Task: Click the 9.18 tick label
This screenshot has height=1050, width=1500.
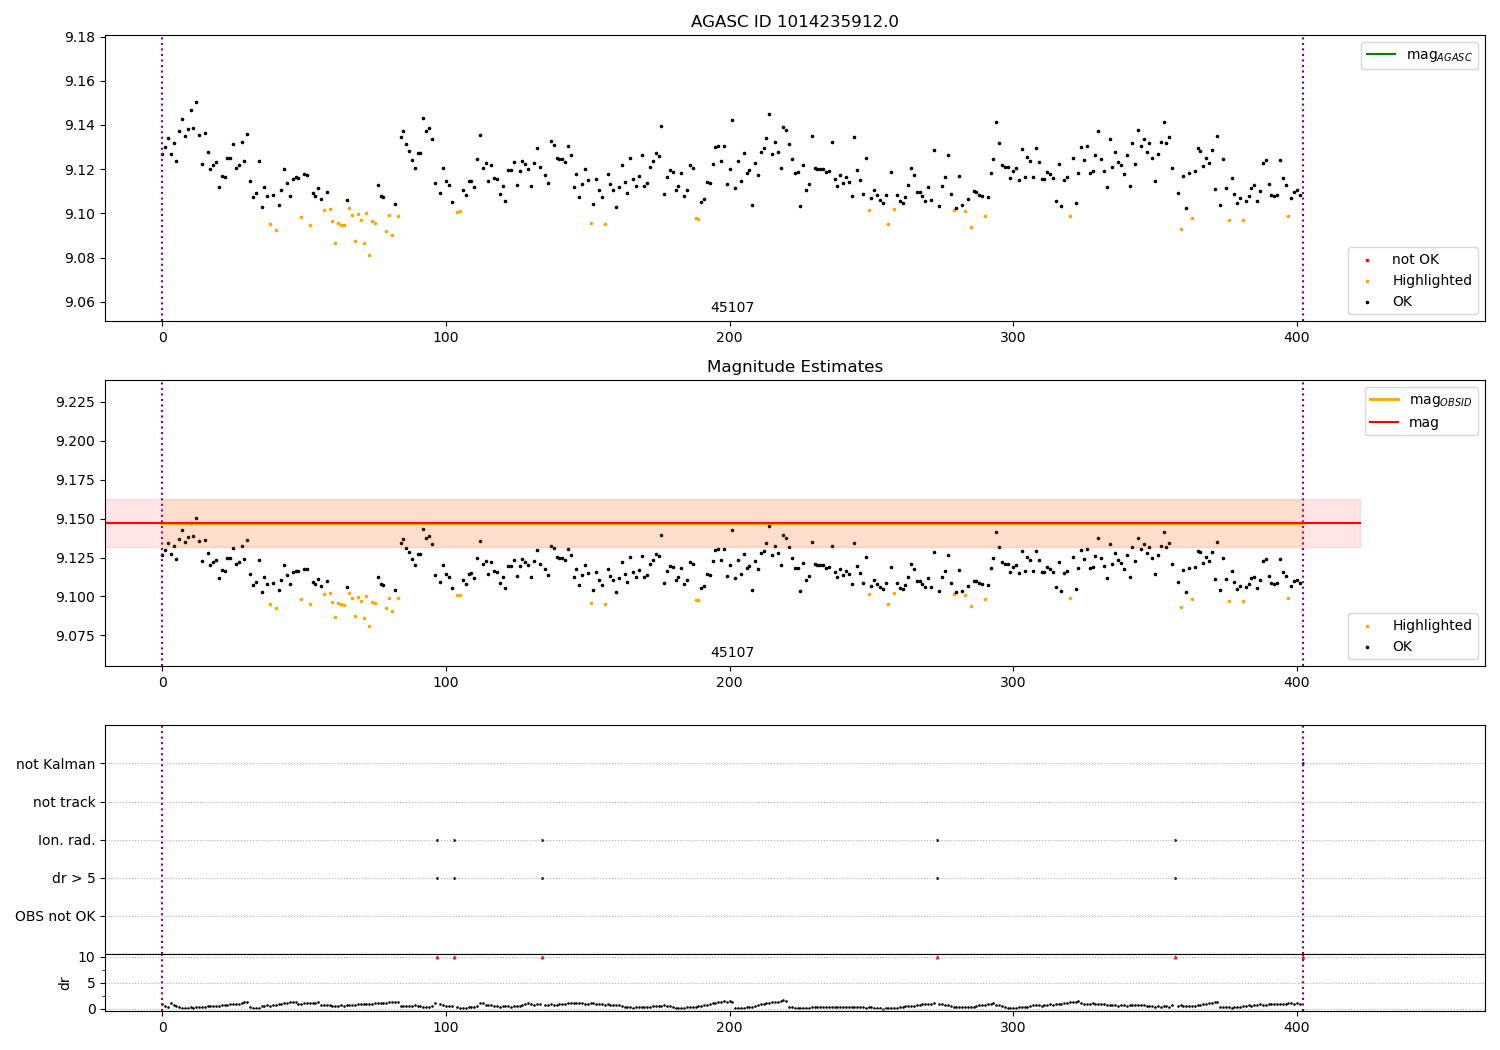Action: coord(79,38)
